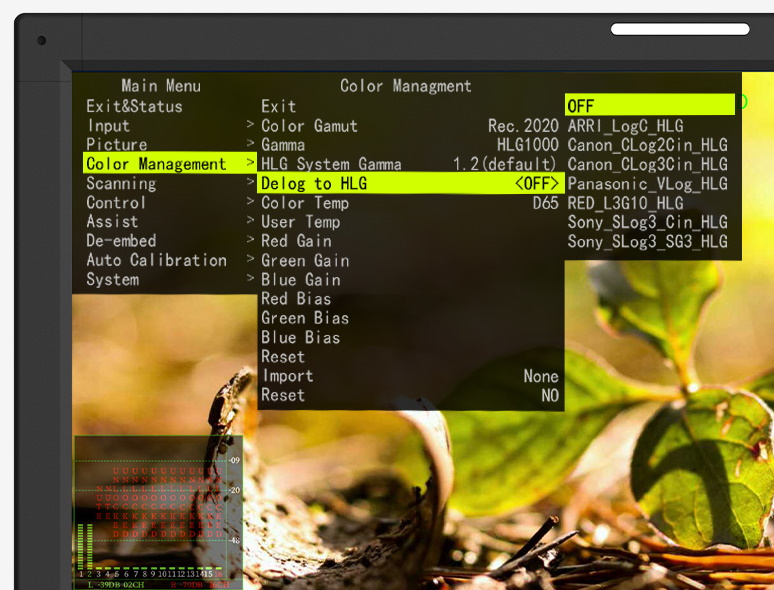Select Exit&Status in Main Menu
Image resolution: width=774 pixels, height=590 pixels.
[x=134, y=107]
